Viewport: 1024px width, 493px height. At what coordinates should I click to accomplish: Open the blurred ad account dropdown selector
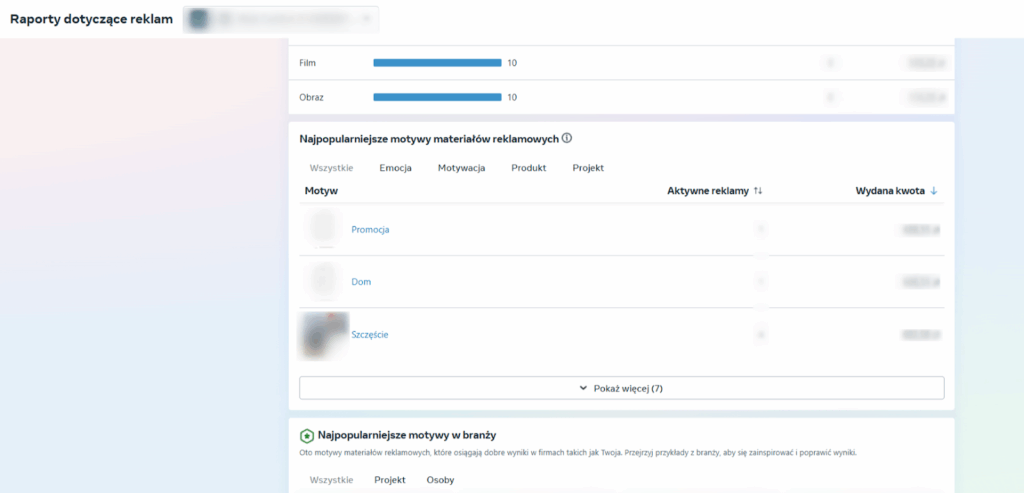[x=281, y=19]
